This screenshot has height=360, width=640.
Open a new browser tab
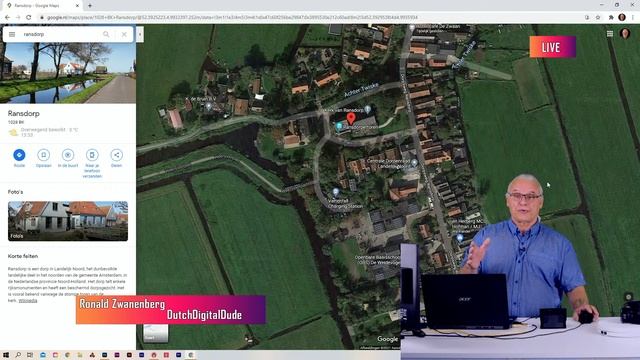(x=90, y=6)
